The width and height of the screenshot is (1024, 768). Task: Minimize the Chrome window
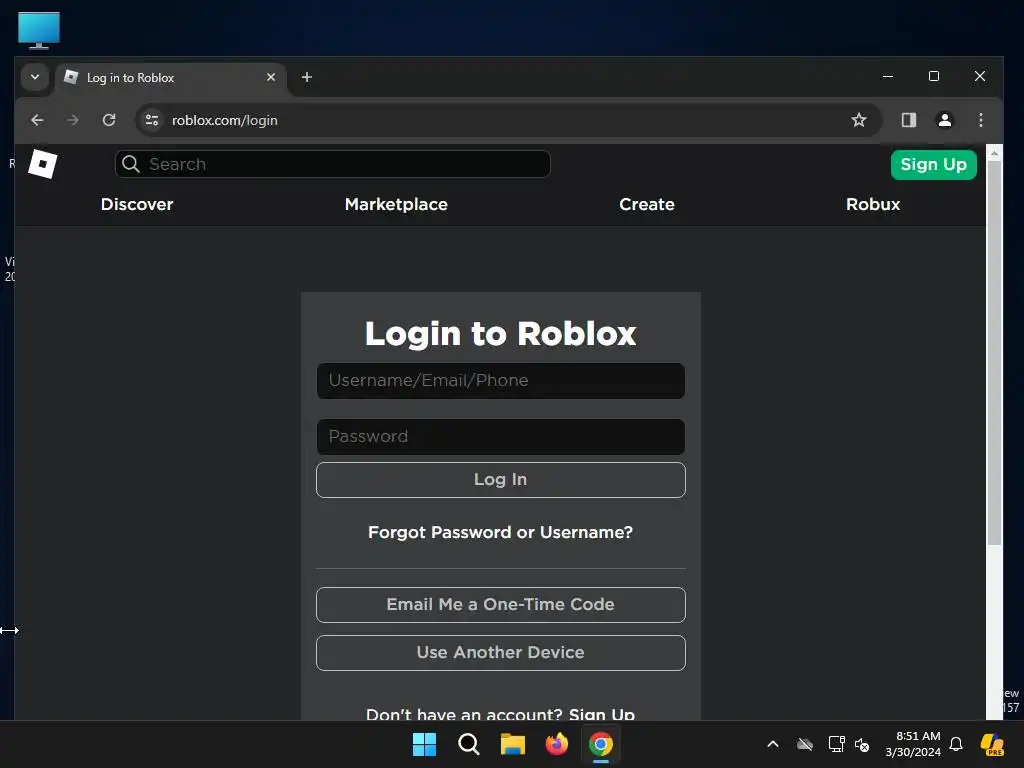pyautogui.click(x=888, y=76)
